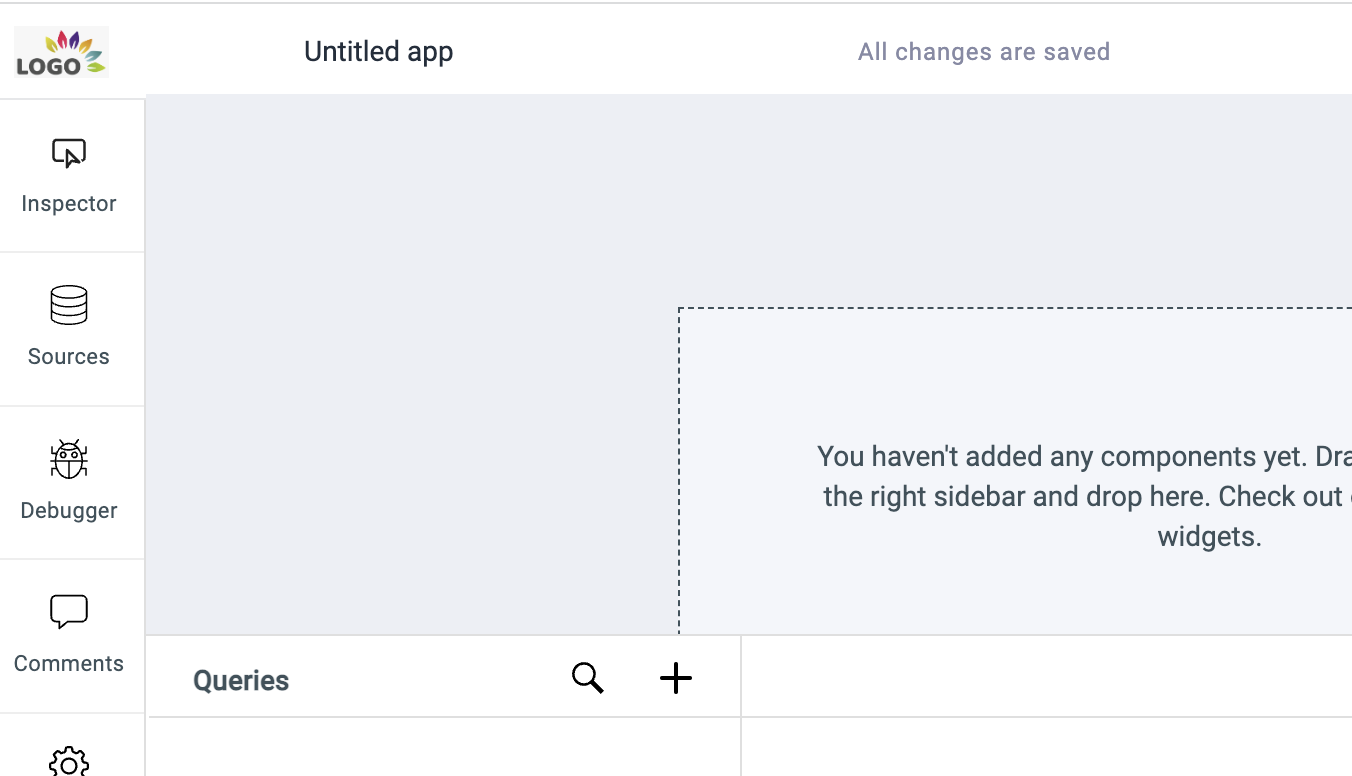The width and height of the screenshot is (1352, 776).
Task: Select the Sources text label
Action: [x=69, y=356]
